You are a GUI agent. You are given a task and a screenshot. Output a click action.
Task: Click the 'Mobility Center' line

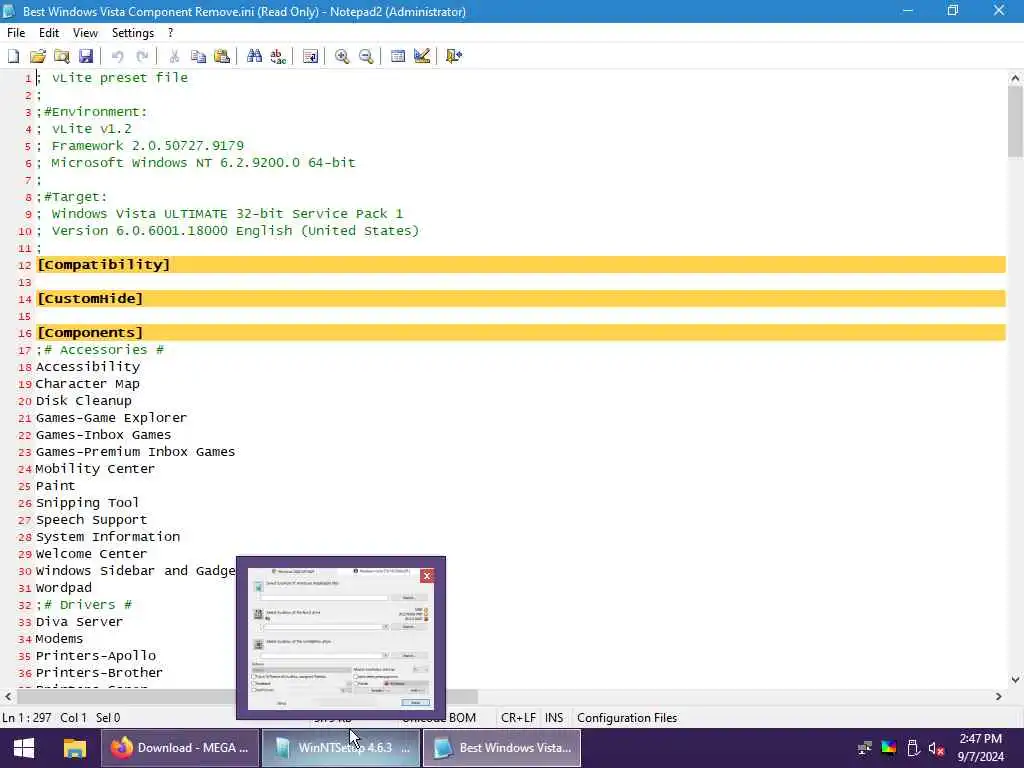(95, 469)
